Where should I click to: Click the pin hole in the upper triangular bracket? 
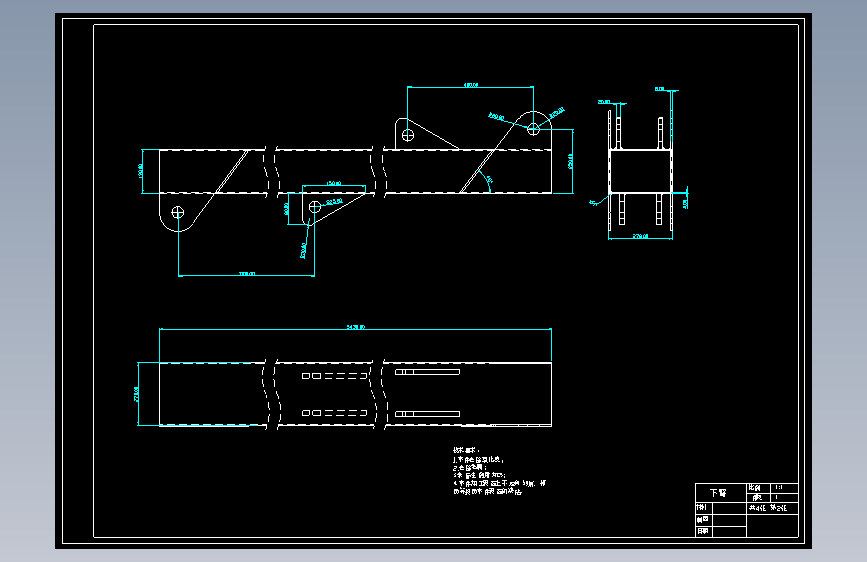click(408, 135)
